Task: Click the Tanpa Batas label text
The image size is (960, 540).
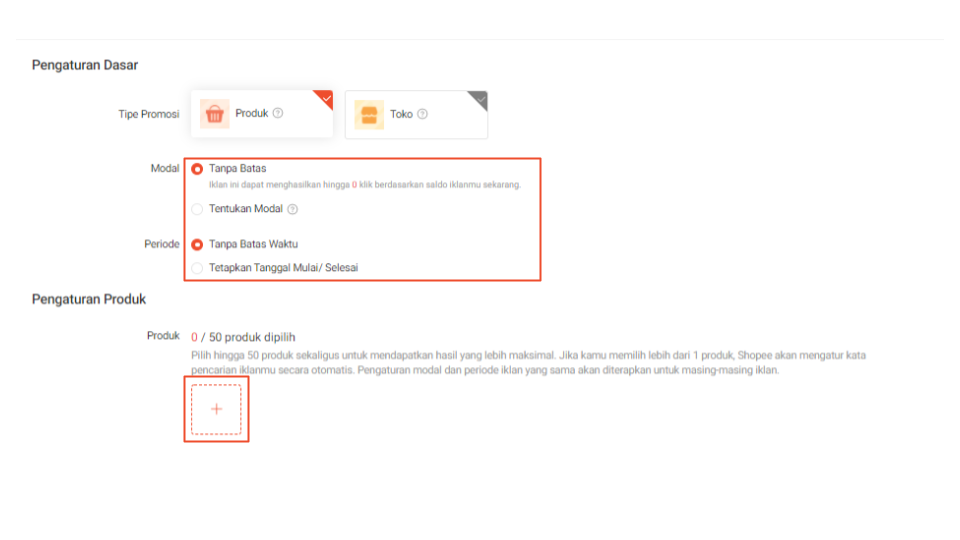Action: 237,169
